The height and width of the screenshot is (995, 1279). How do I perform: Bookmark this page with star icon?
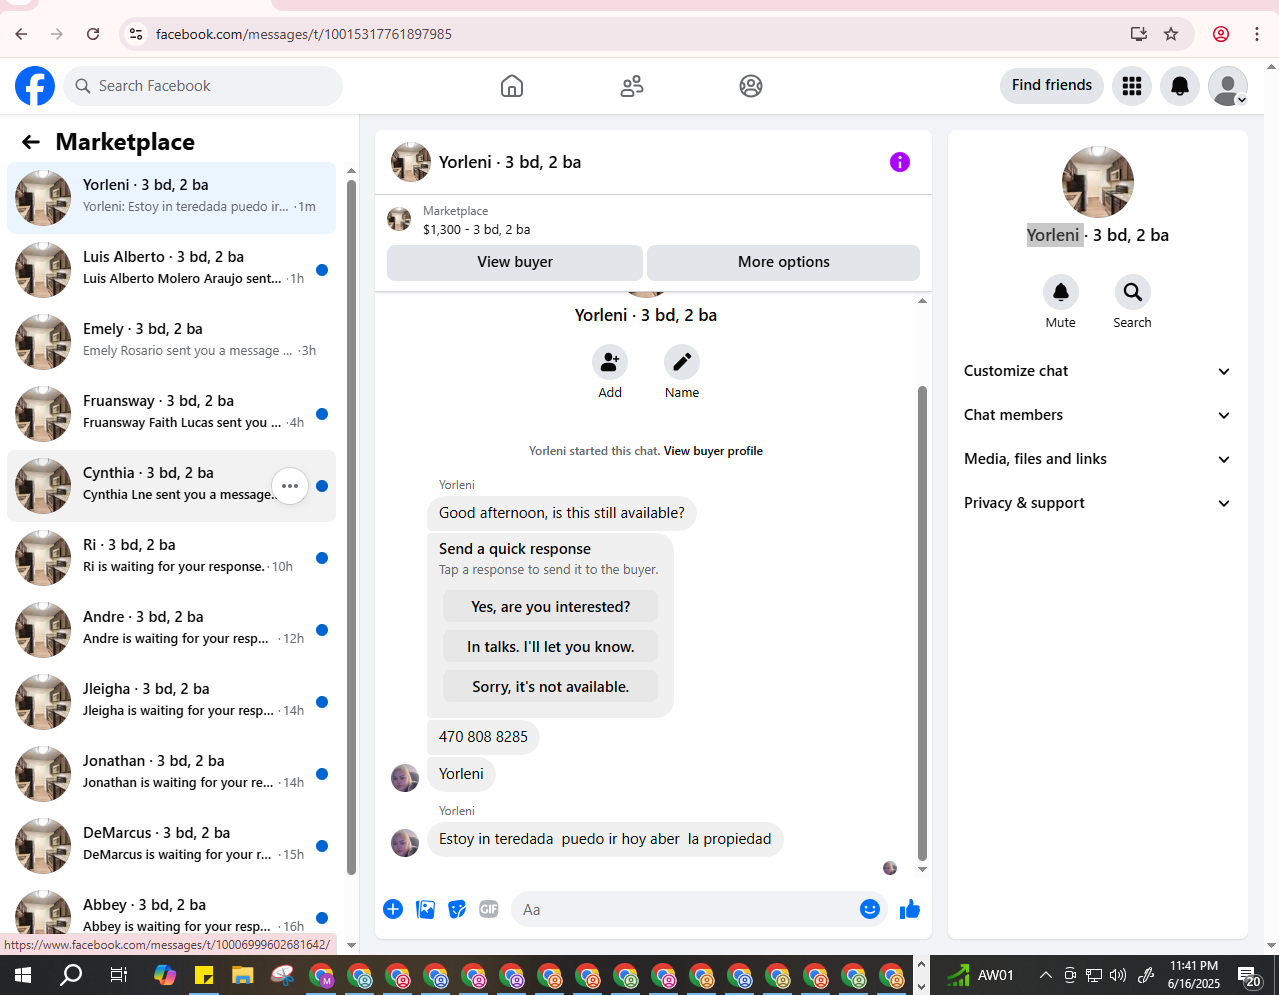tap(1171, 34)
